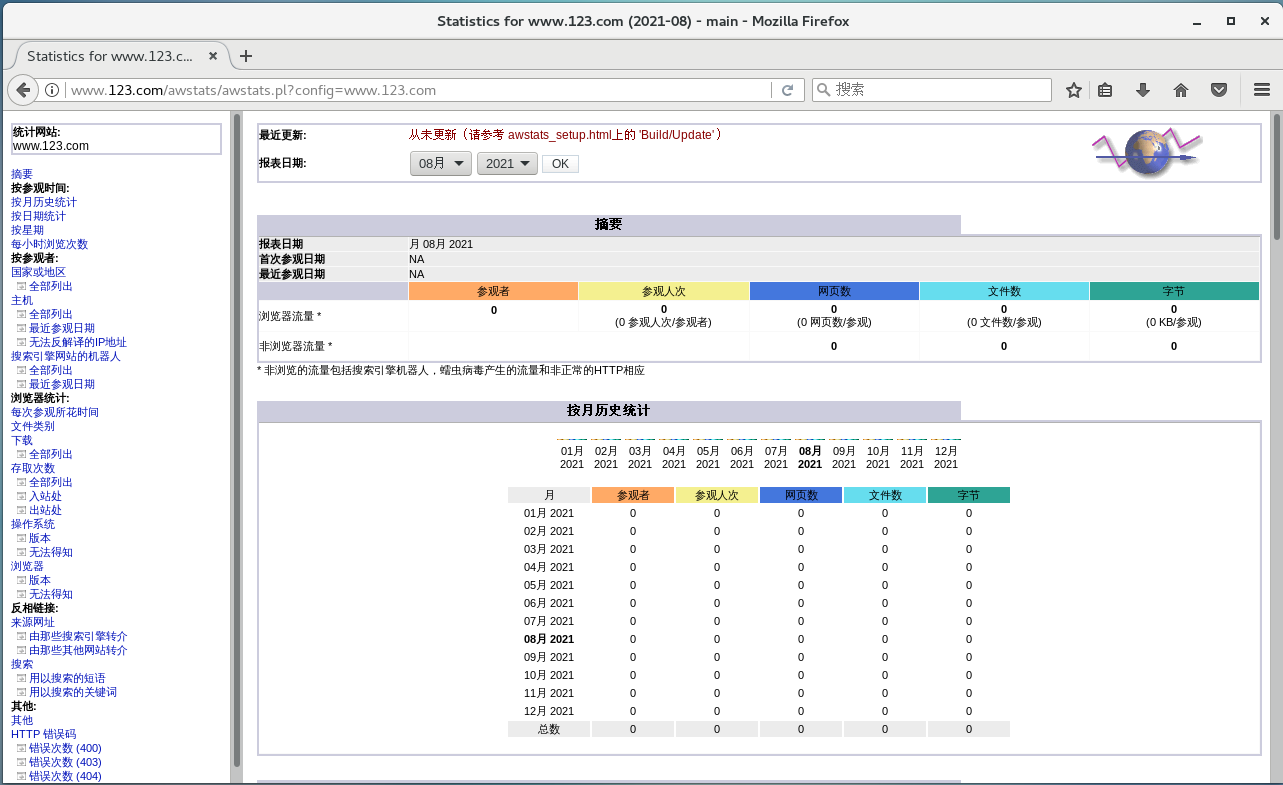Open 每次参观所花时间 sidebar link
1283x785 pixels.
coord(55,412)
